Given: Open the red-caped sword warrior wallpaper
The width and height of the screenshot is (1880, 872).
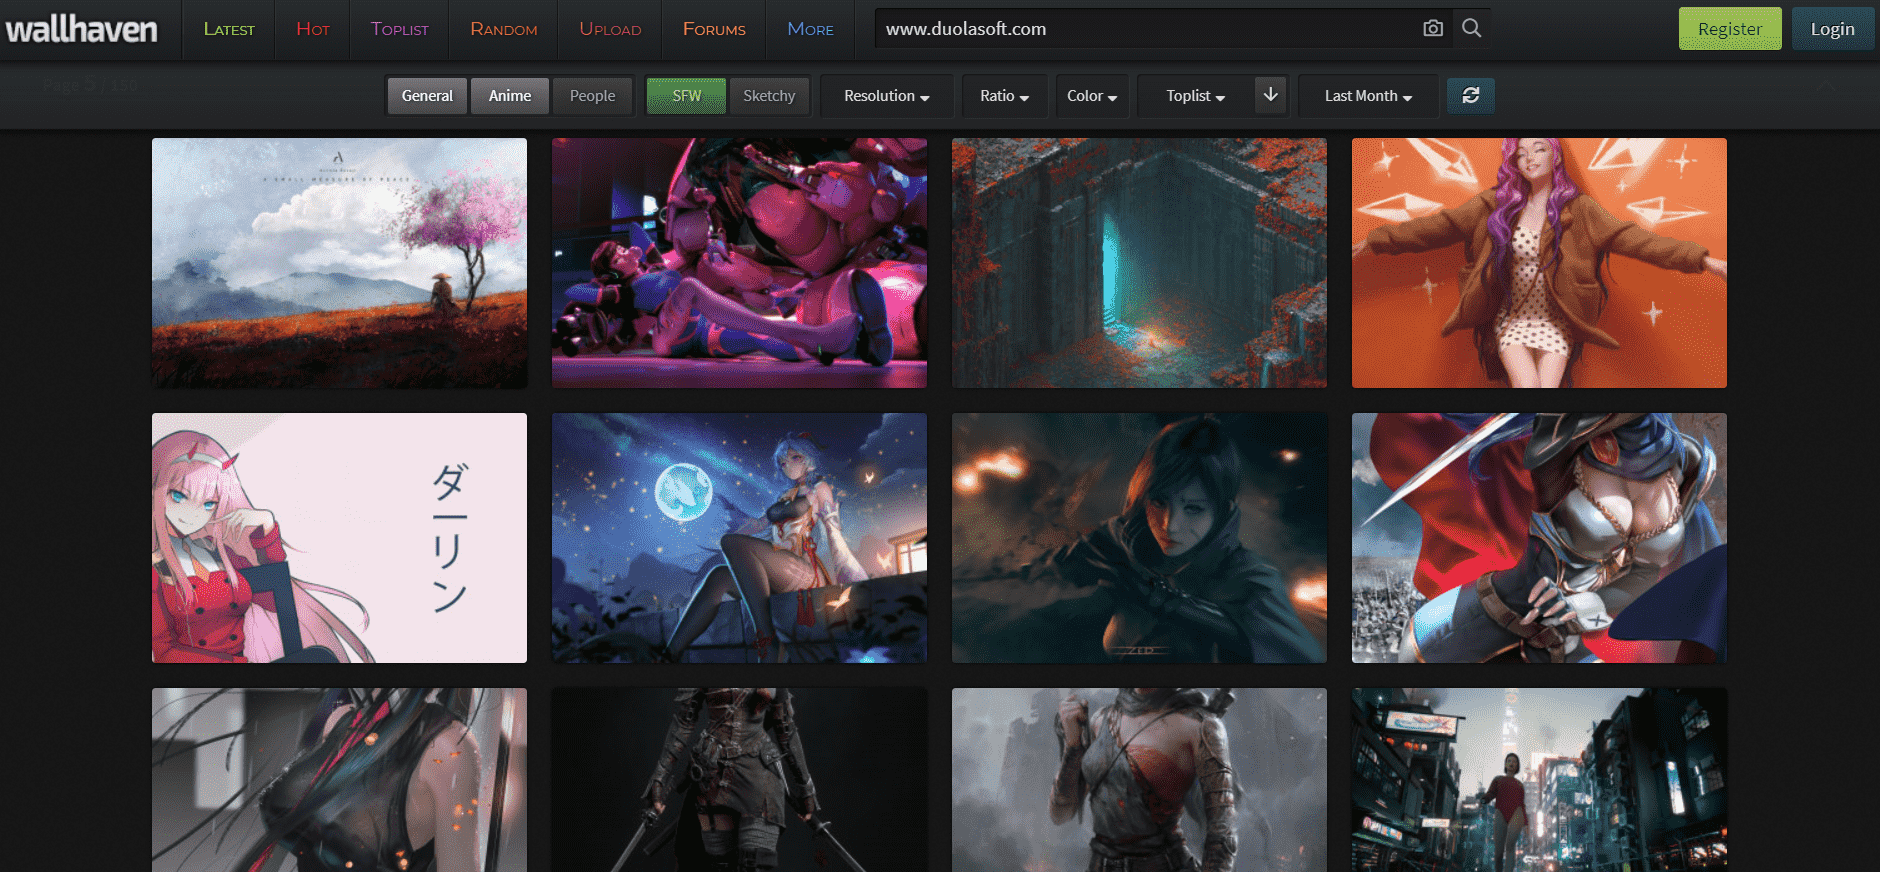Looking at the screenshot, I should [x=1539, y=538].
